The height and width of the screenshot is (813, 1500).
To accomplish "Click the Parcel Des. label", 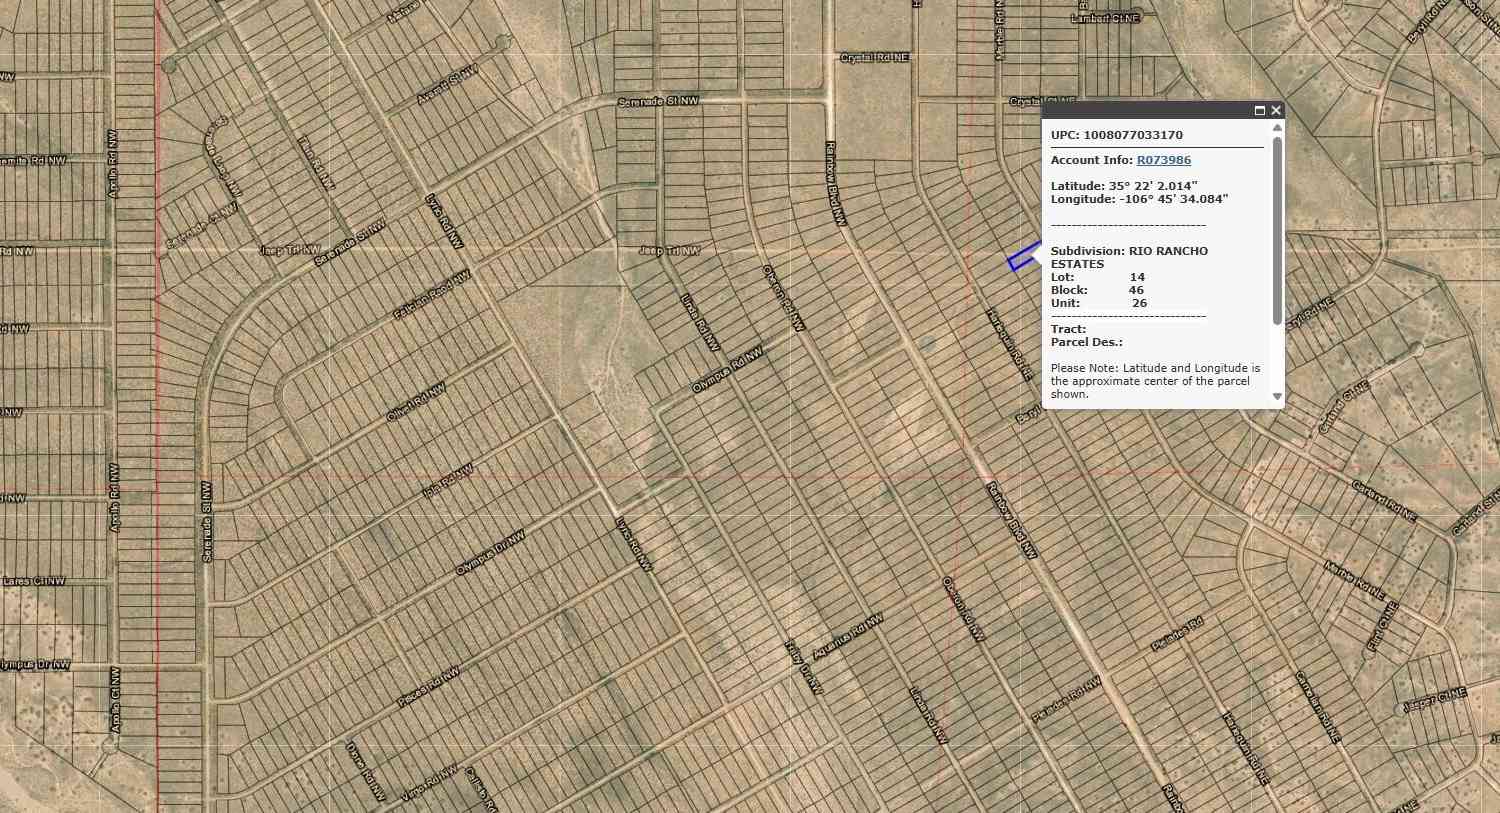I will coord(1087,342).
